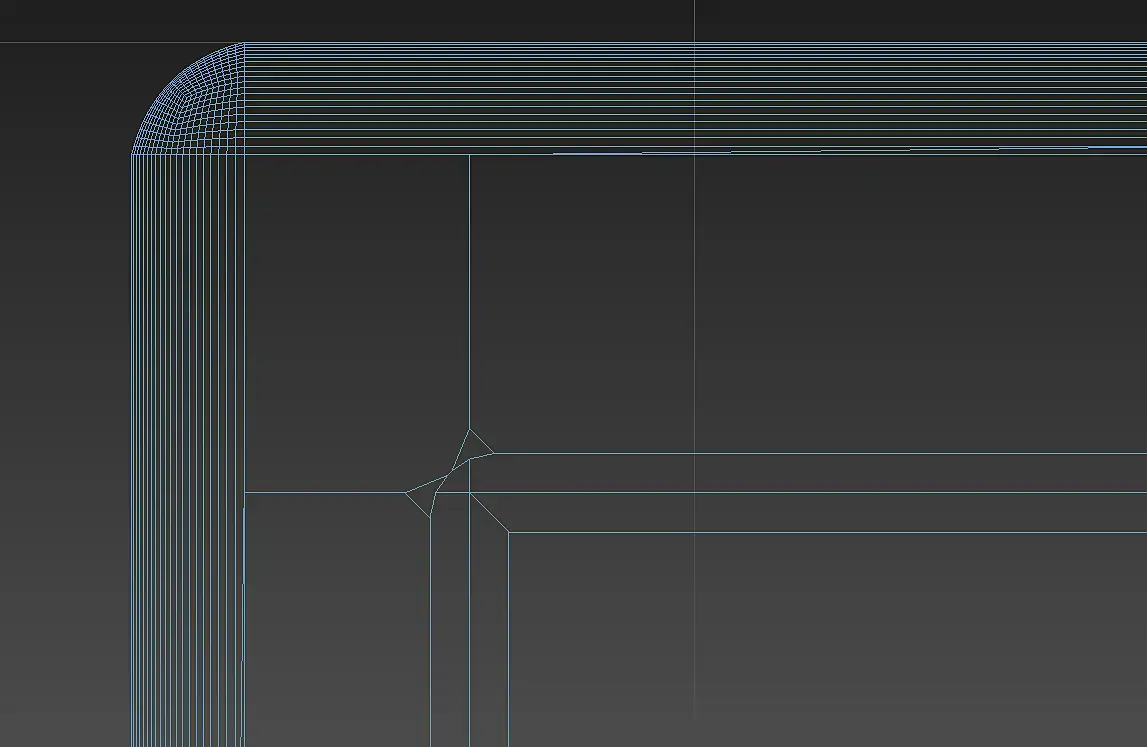The image size is (1147, 747).
Task: Click the uppermost of three horizontal edges on right
Action: point(820,453)
